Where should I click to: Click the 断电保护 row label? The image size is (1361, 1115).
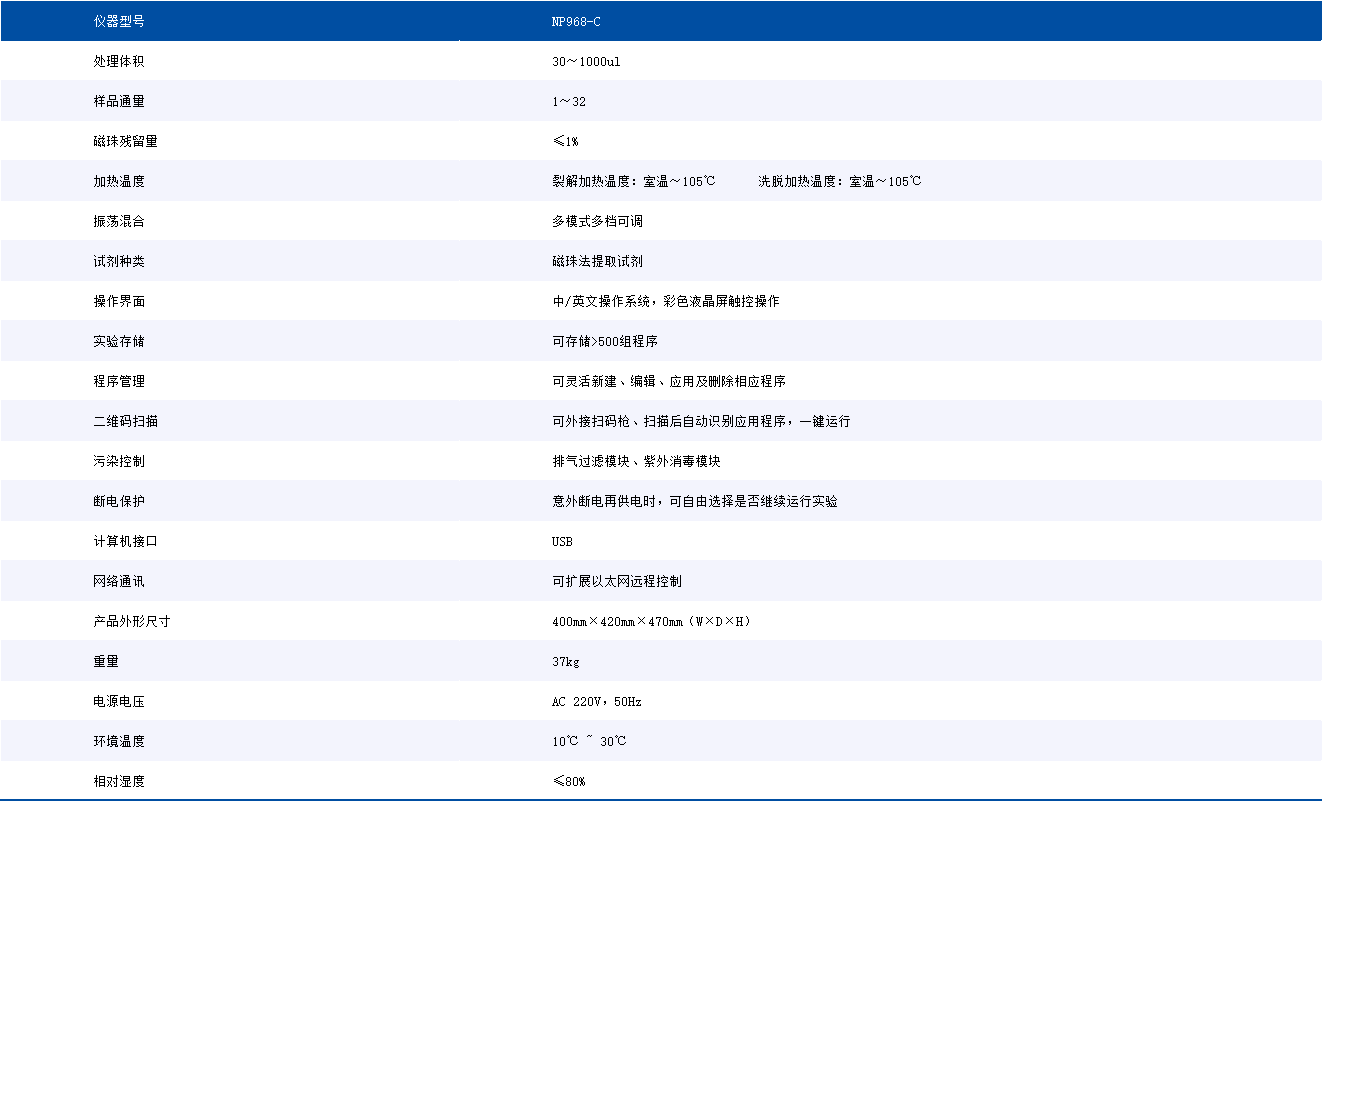(x=119, y=501)
